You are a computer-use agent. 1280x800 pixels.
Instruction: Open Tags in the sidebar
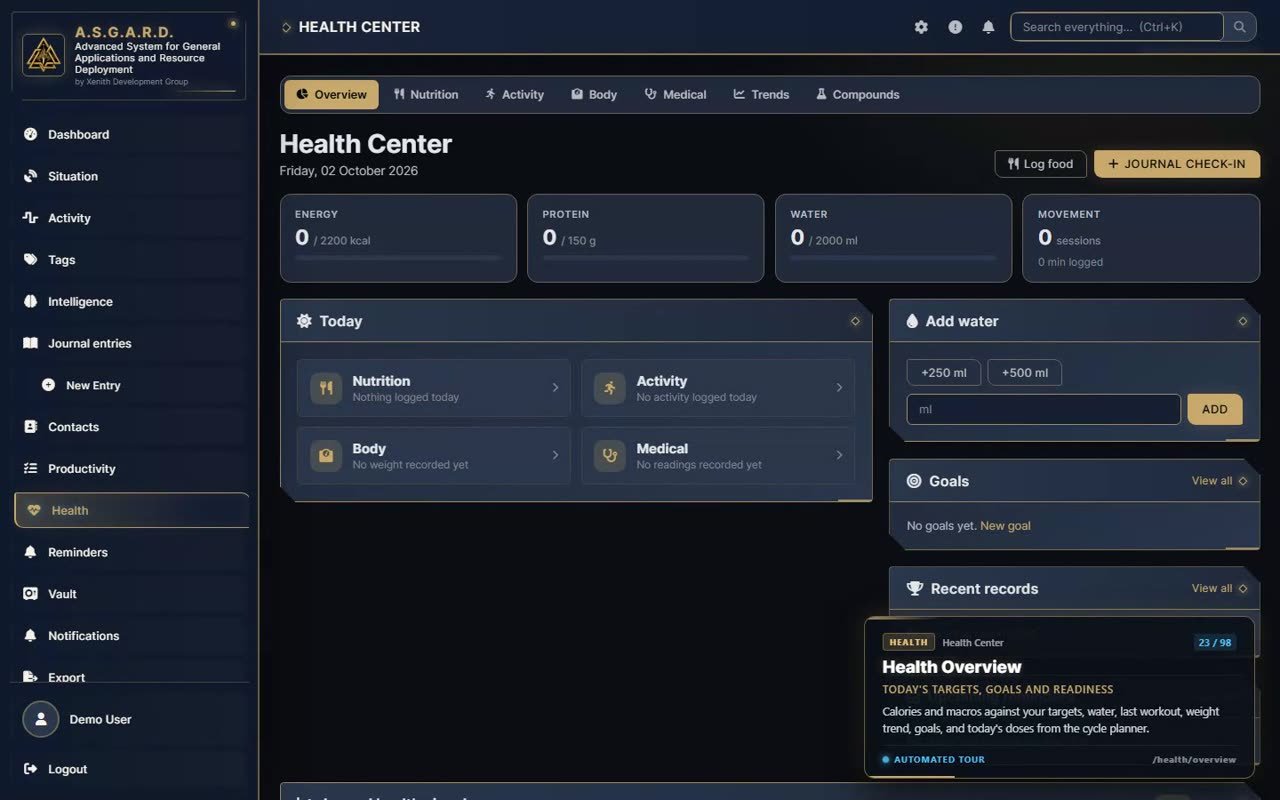point(130,260)
